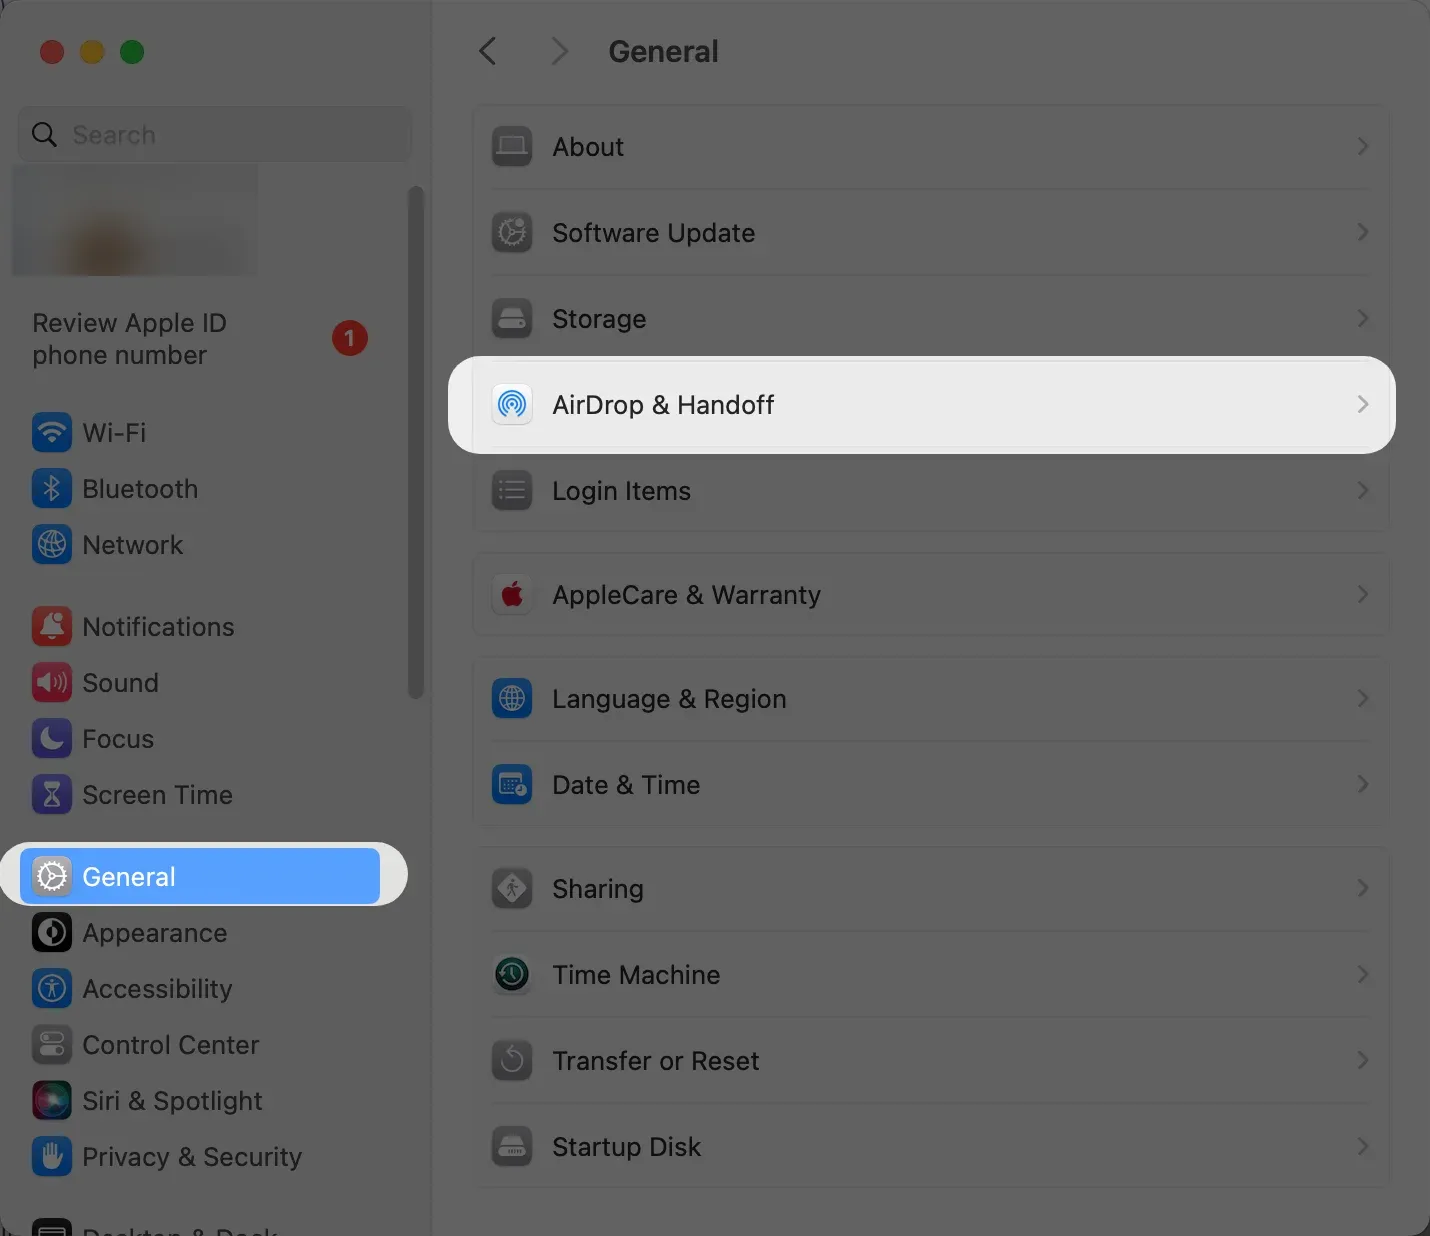Click the blurred profile picture
Image resolution: width=1430 pixels, height=1236 pixels.
(134, 221)
